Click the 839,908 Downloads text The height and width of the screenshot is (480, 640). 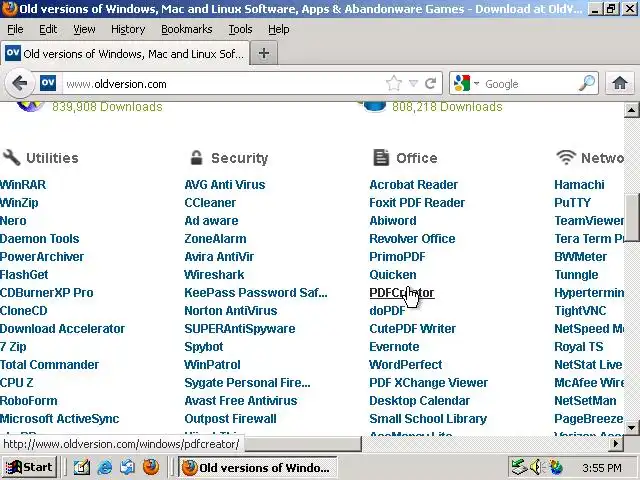click(107, 107)
